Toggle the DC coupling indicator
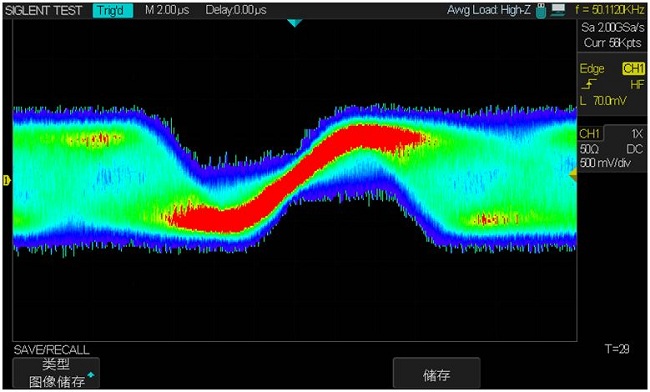650x392 pixels. 635,149
